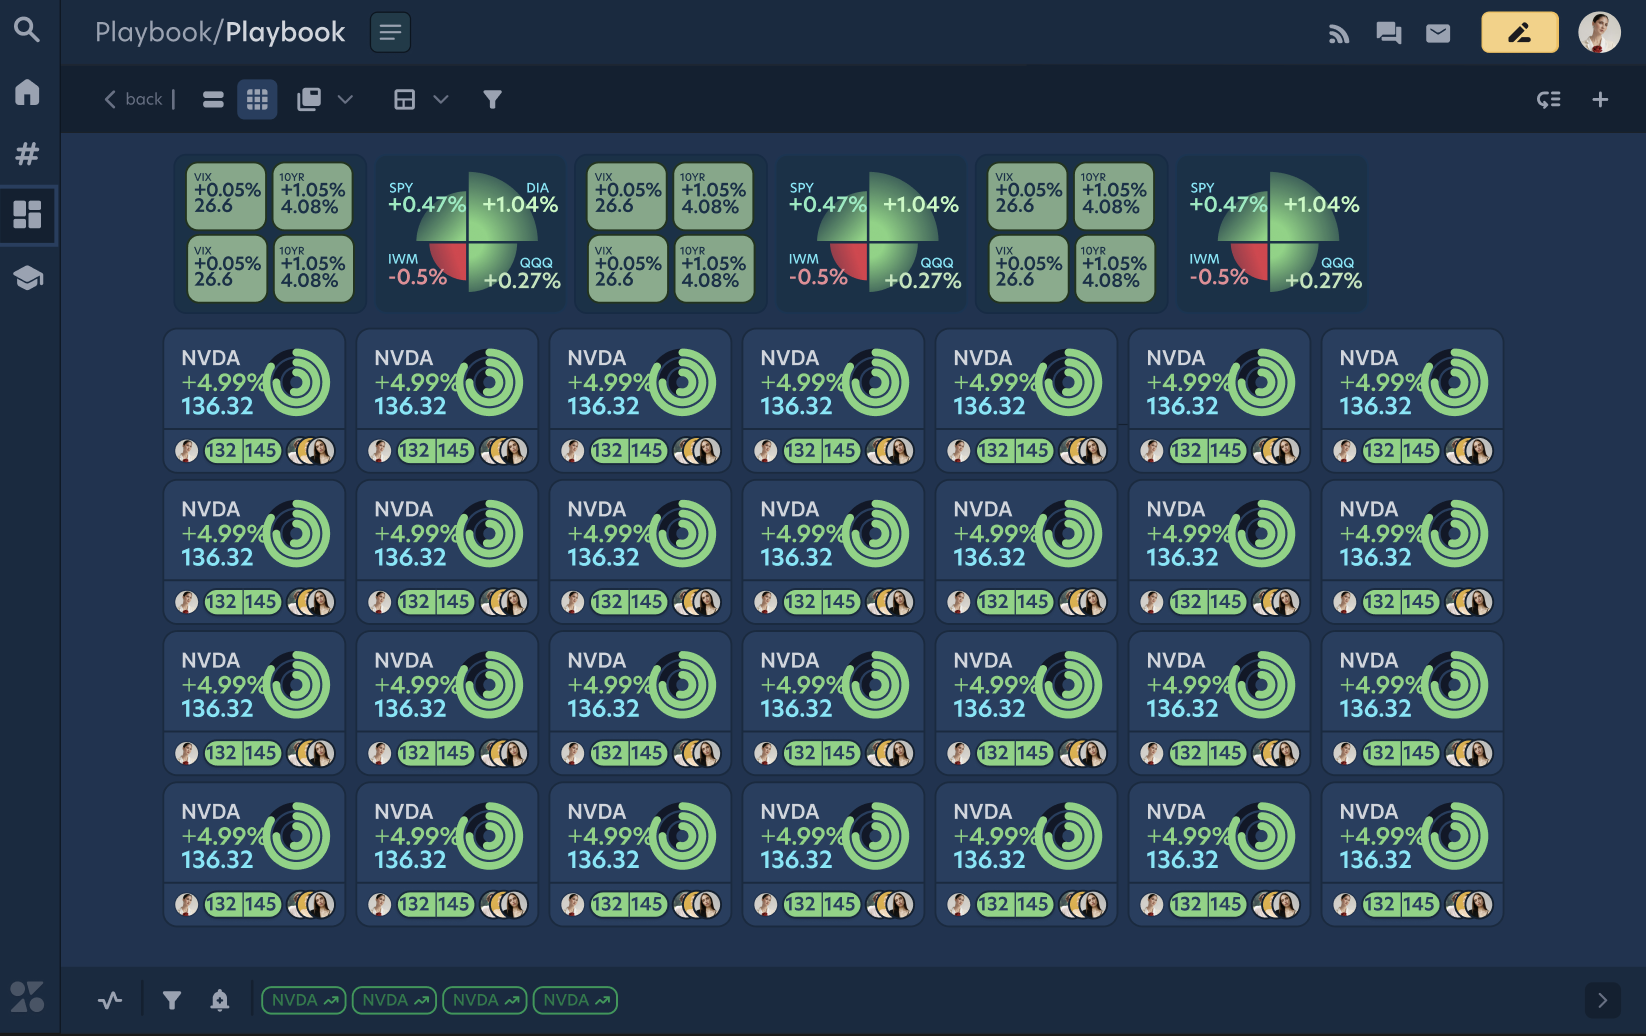Switch to grid view
Screen dimensions: 1646x1036
click(x=257, y=99)
